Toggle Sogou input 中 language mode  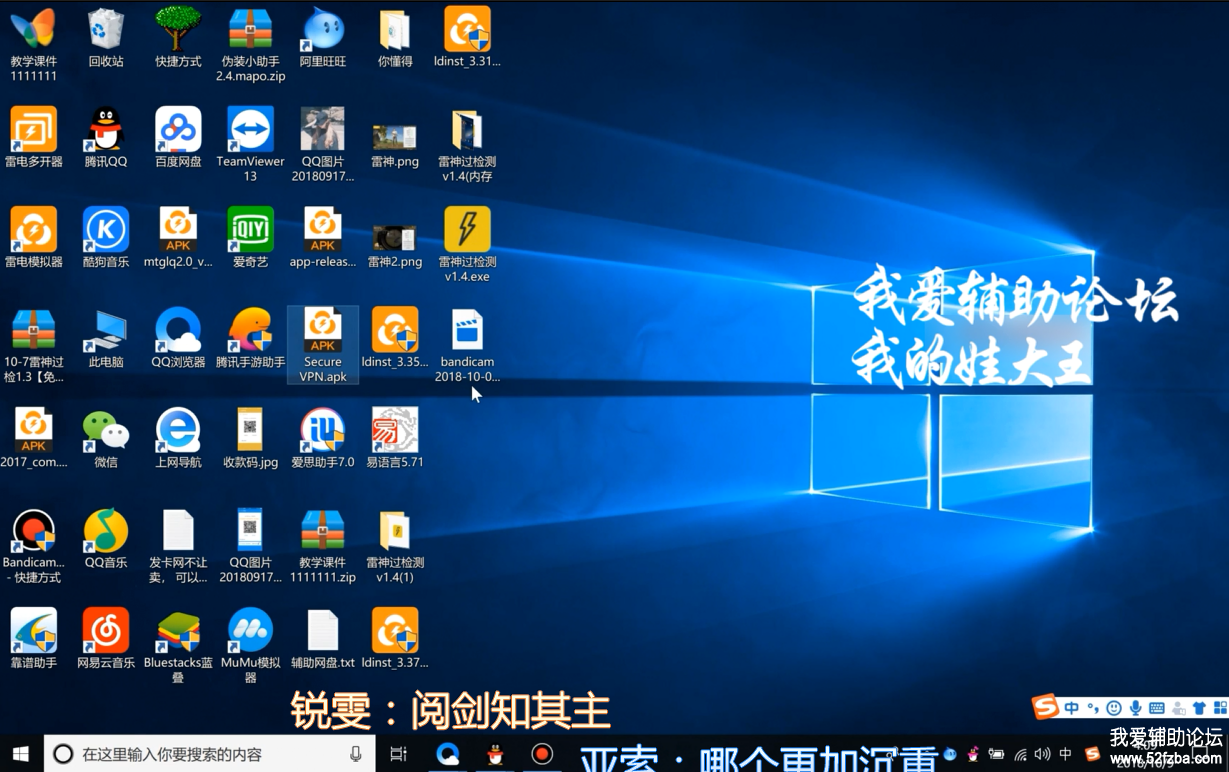(x=1071, y=708)
